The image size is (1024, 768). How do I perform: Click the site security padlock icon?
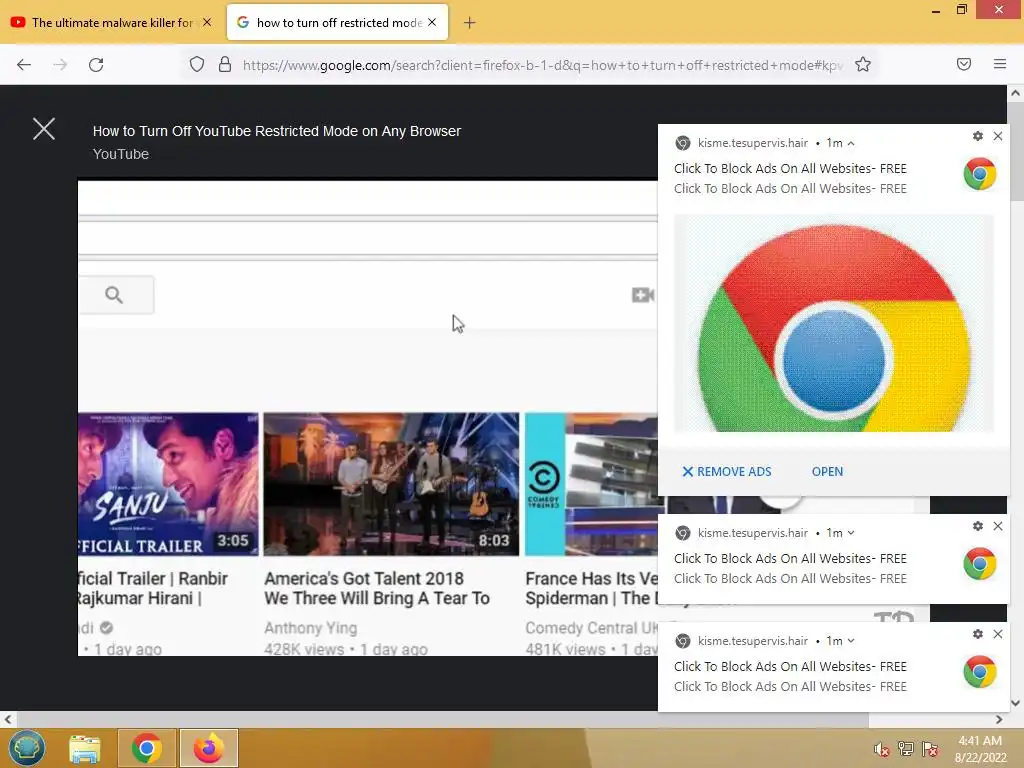tap(225, 64)
